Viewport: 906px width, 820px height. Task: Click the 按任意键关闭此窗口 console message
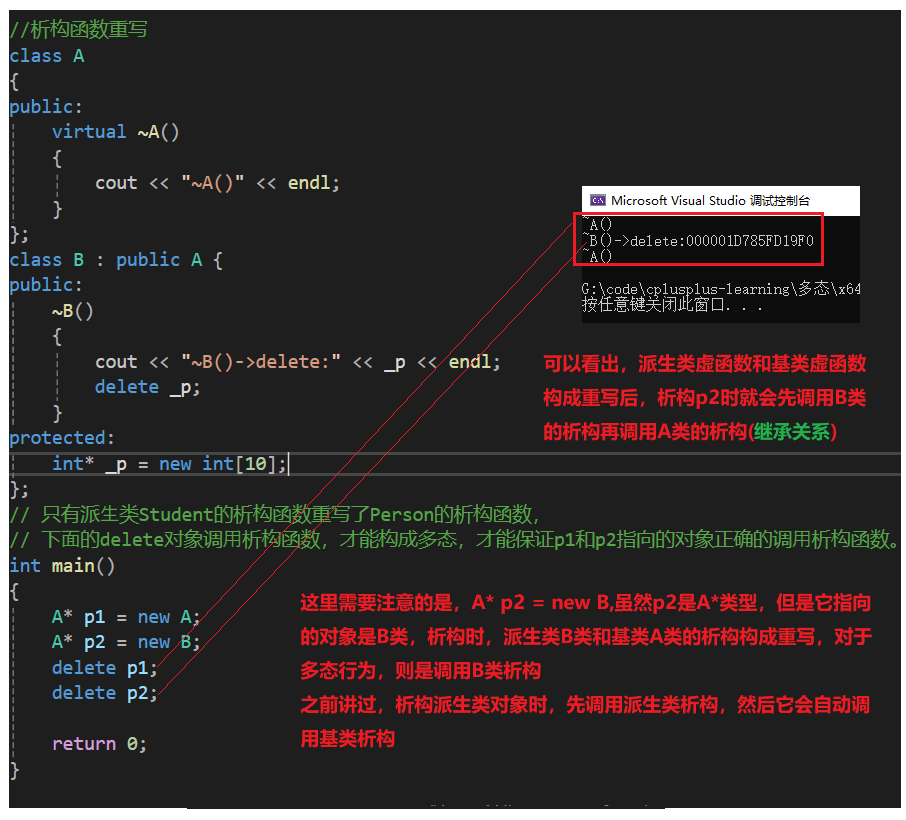[x=672, y=305]
